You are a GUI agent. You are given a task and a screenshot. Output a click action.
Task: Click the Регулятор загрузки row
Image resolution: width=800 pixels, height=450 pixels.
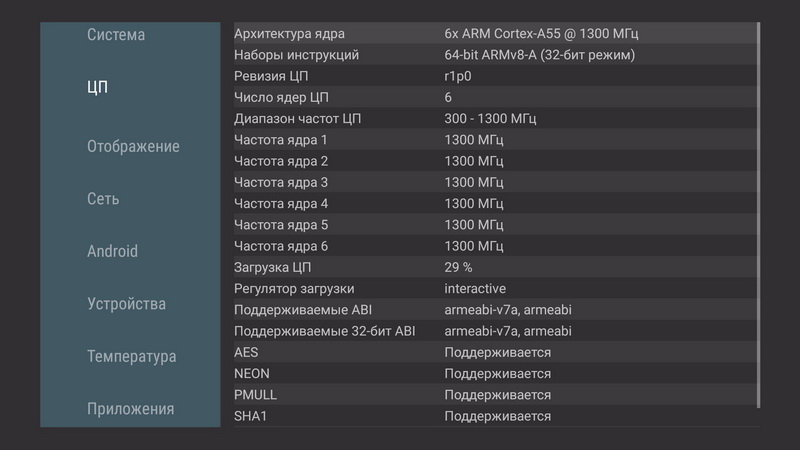click(x=495, y=288)
